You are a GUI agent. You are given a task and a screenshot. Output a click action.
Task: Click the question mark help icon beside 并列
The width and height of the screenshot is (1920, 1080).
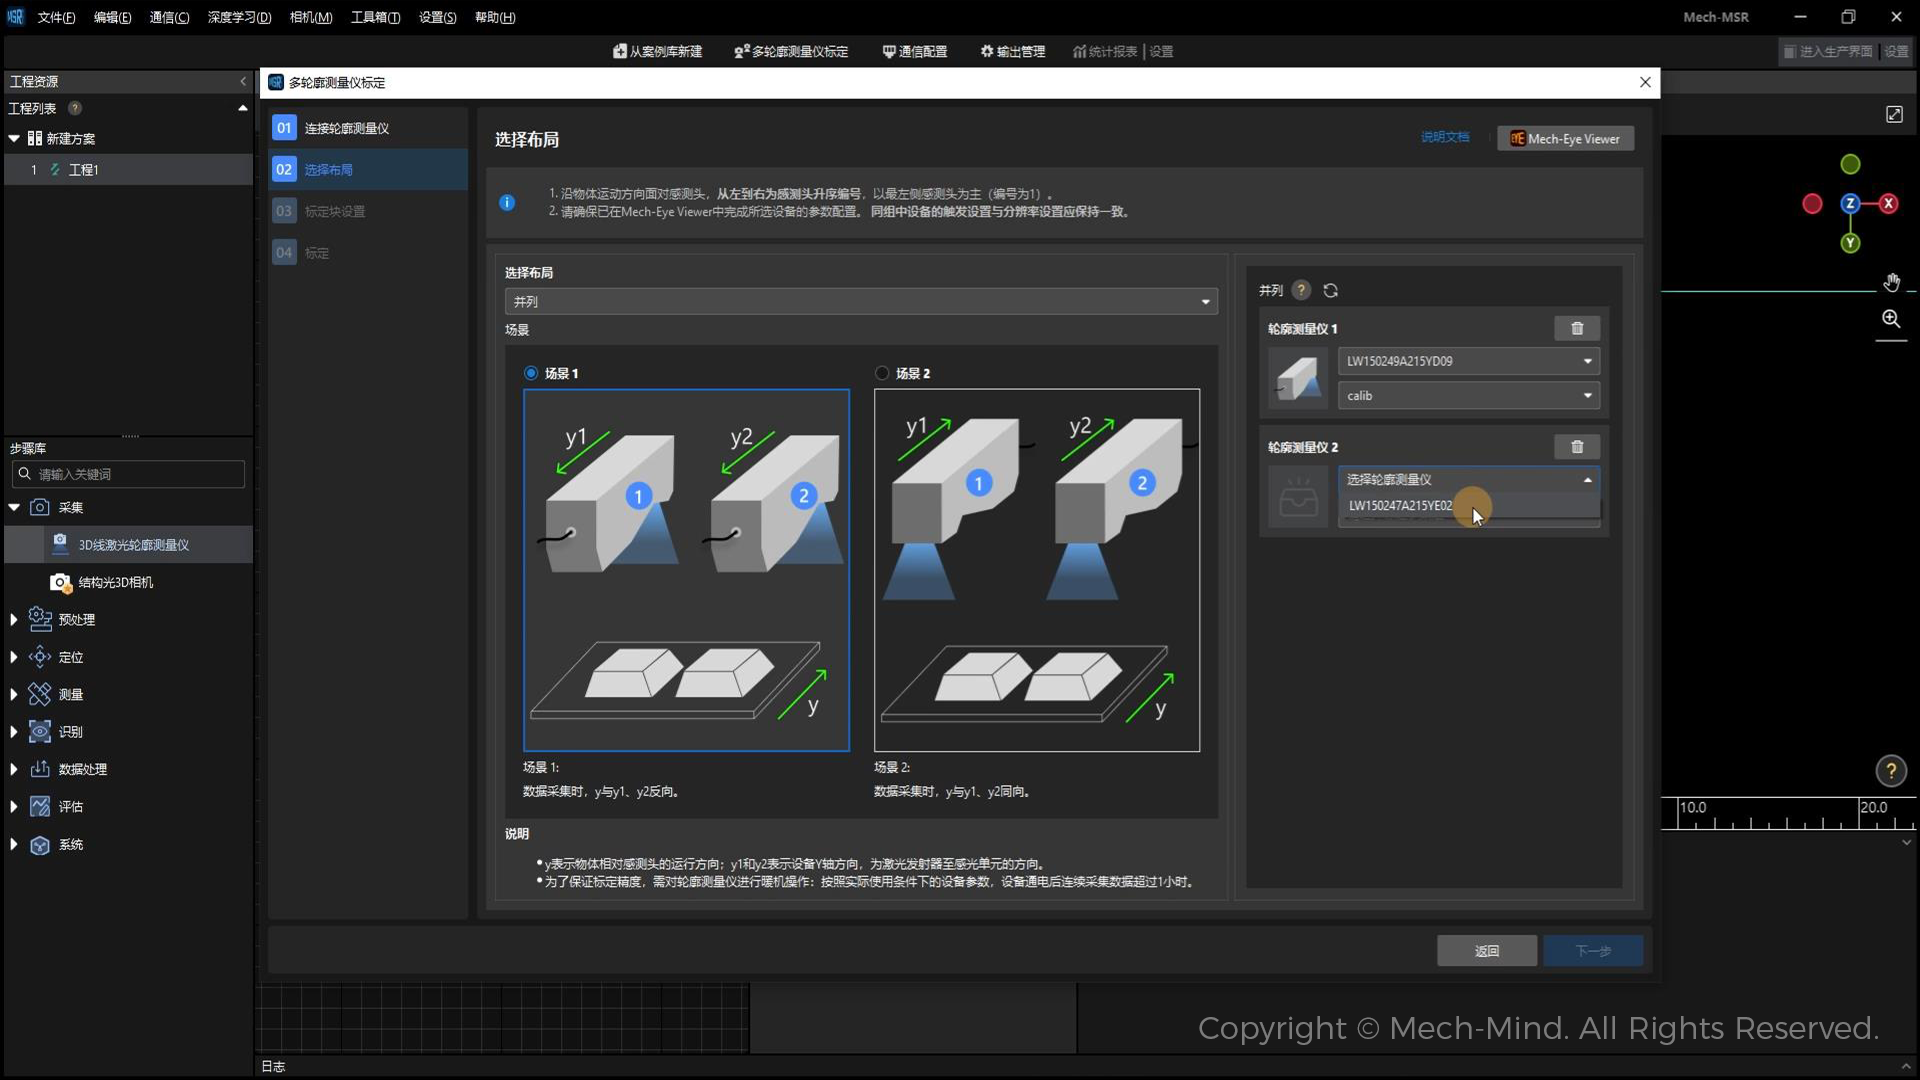1301,290
